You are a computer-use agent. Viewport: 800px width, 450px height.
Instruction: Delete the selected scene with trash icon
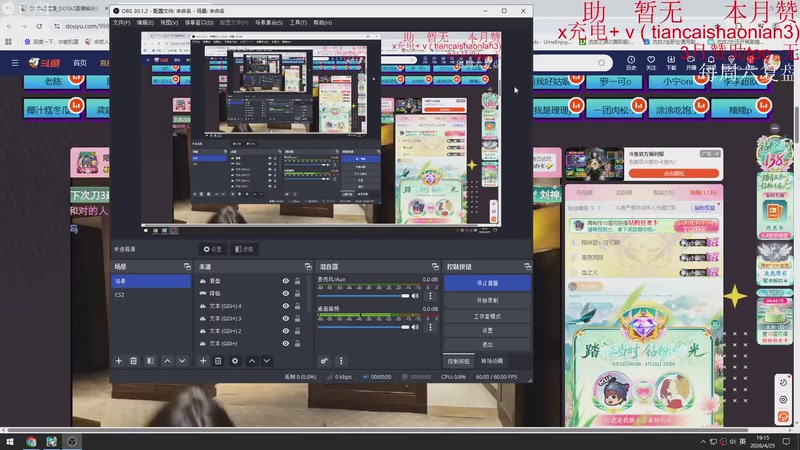pyautogui.click(x=133, y=361)
